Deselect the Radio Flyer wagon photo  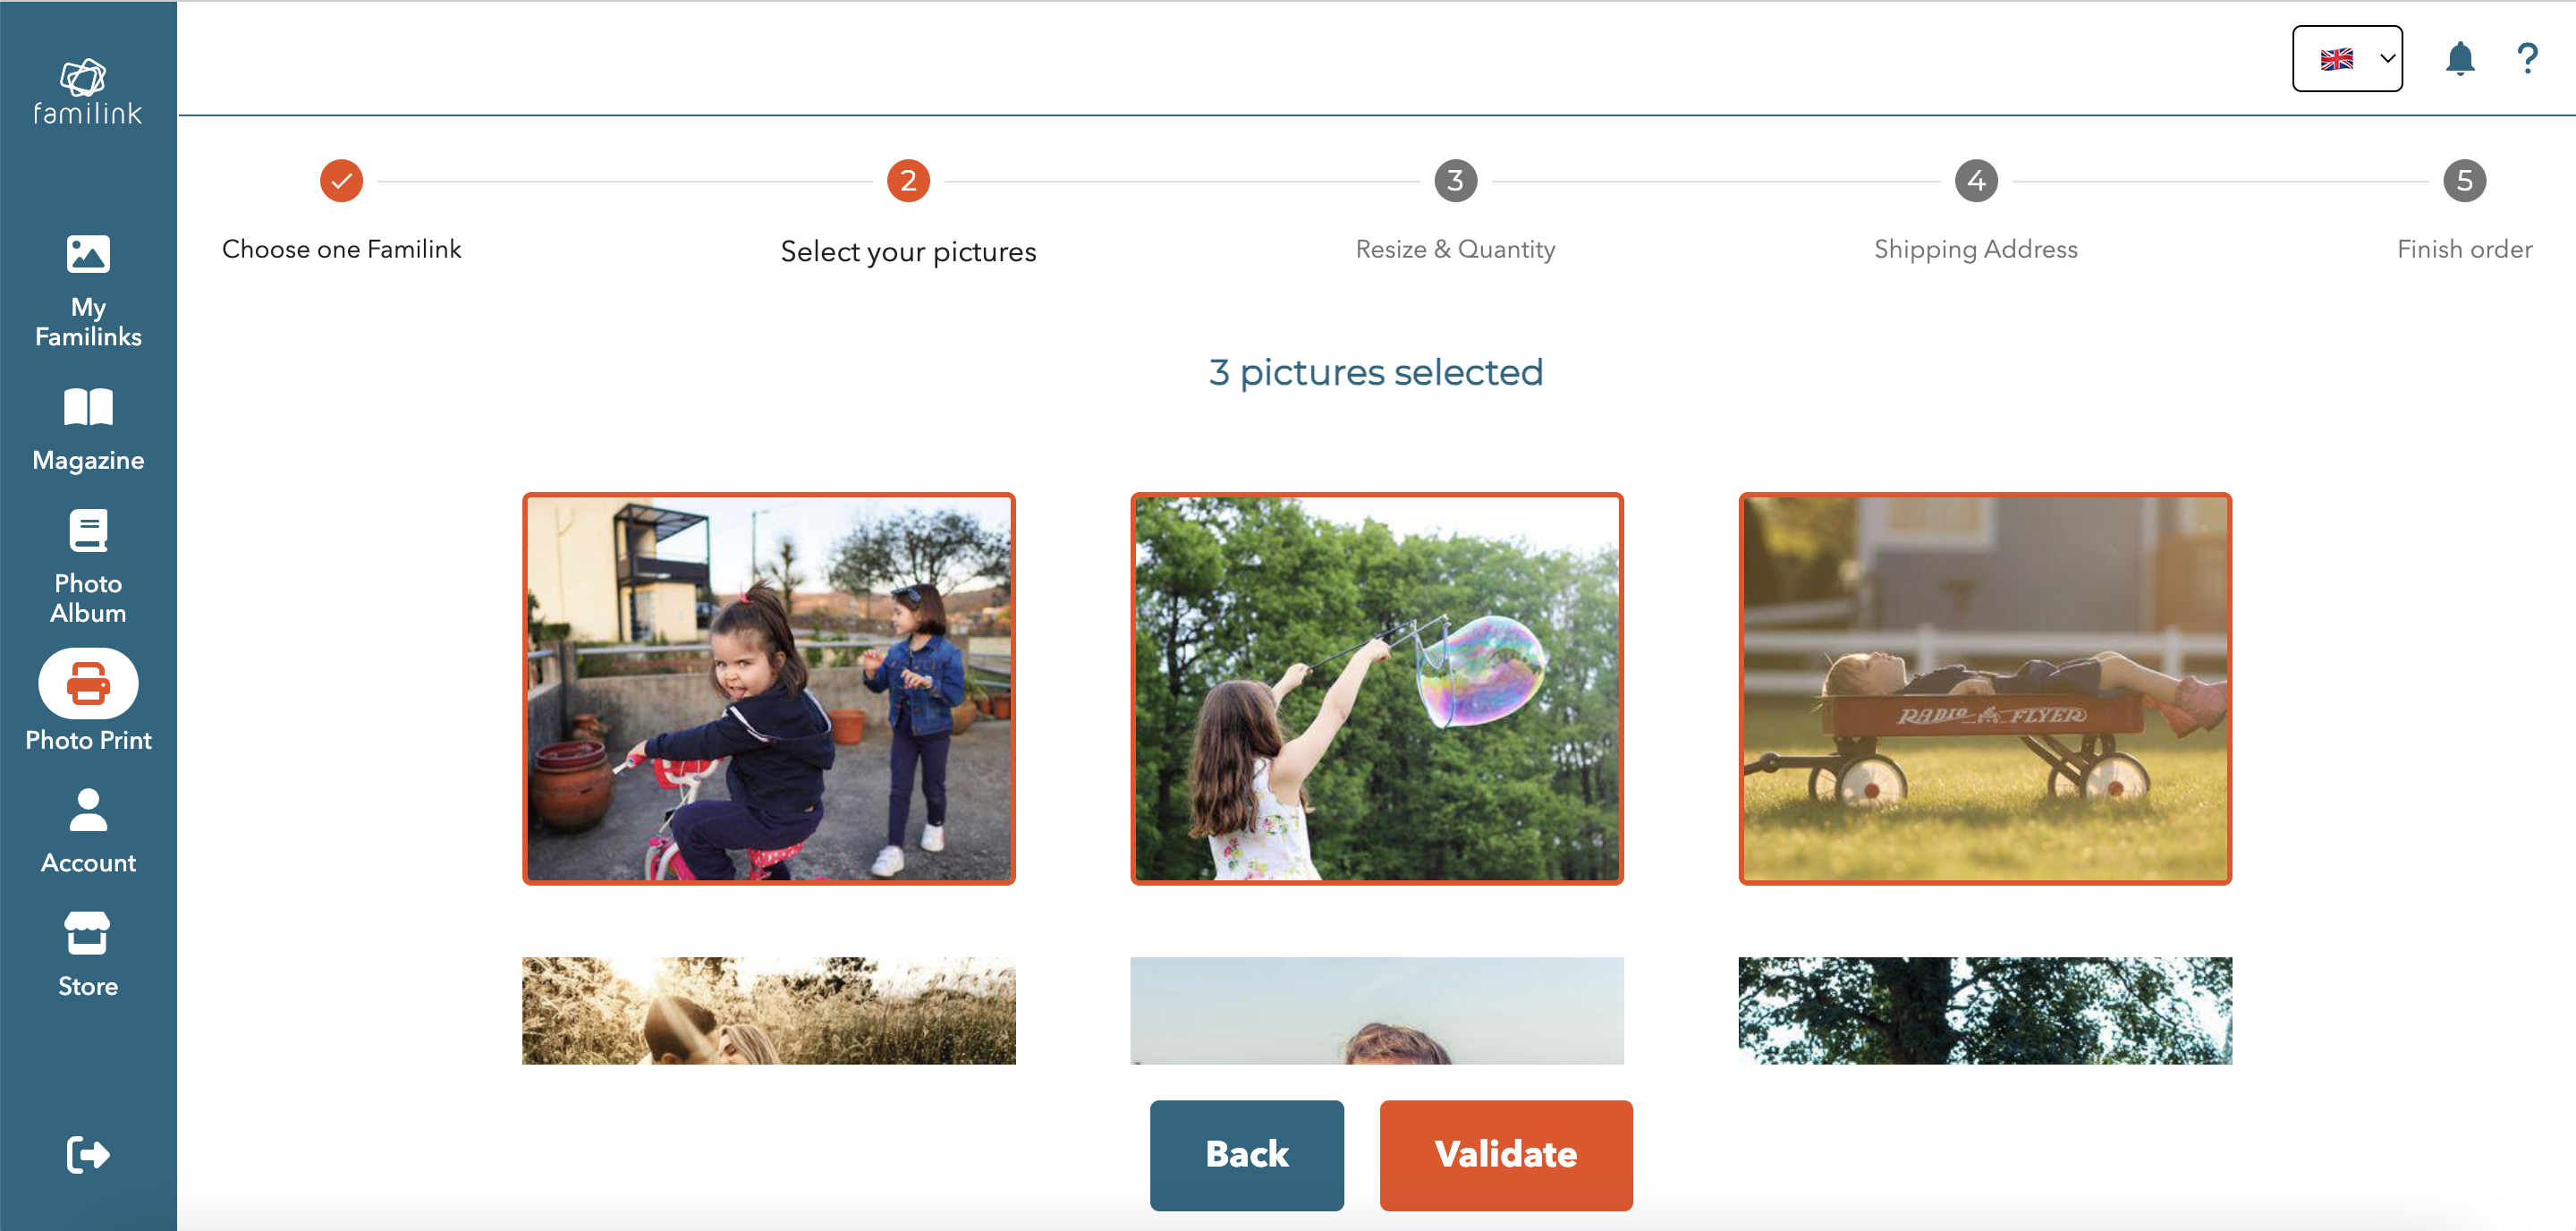pyautogui.click(x=1984, y=688)
